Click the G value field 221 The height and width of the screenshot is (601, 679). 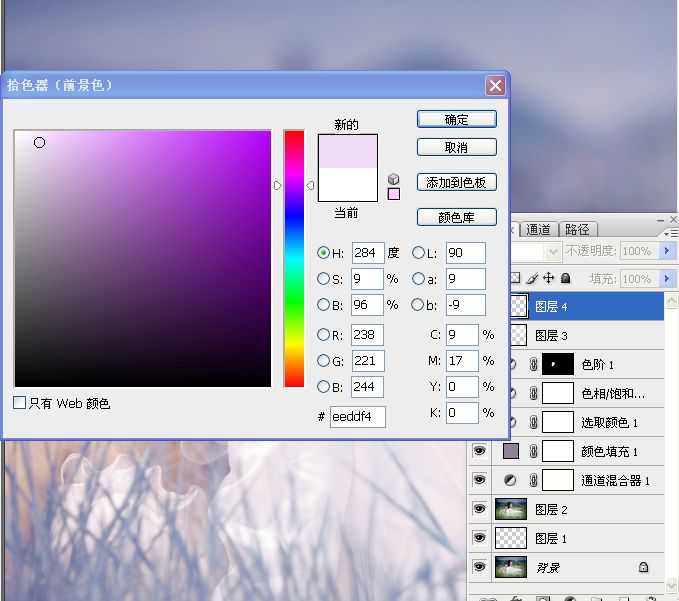pos(368,361)
